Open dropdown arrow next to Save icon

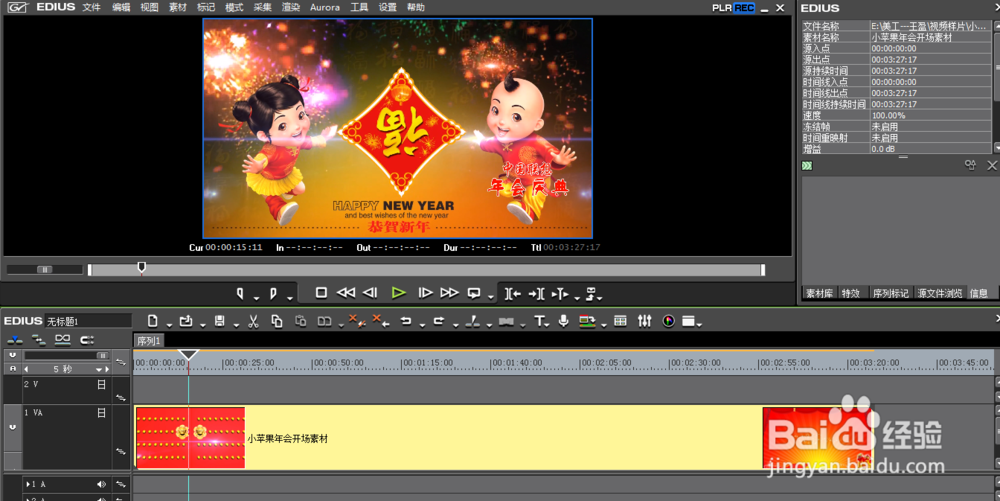point(236,325)
